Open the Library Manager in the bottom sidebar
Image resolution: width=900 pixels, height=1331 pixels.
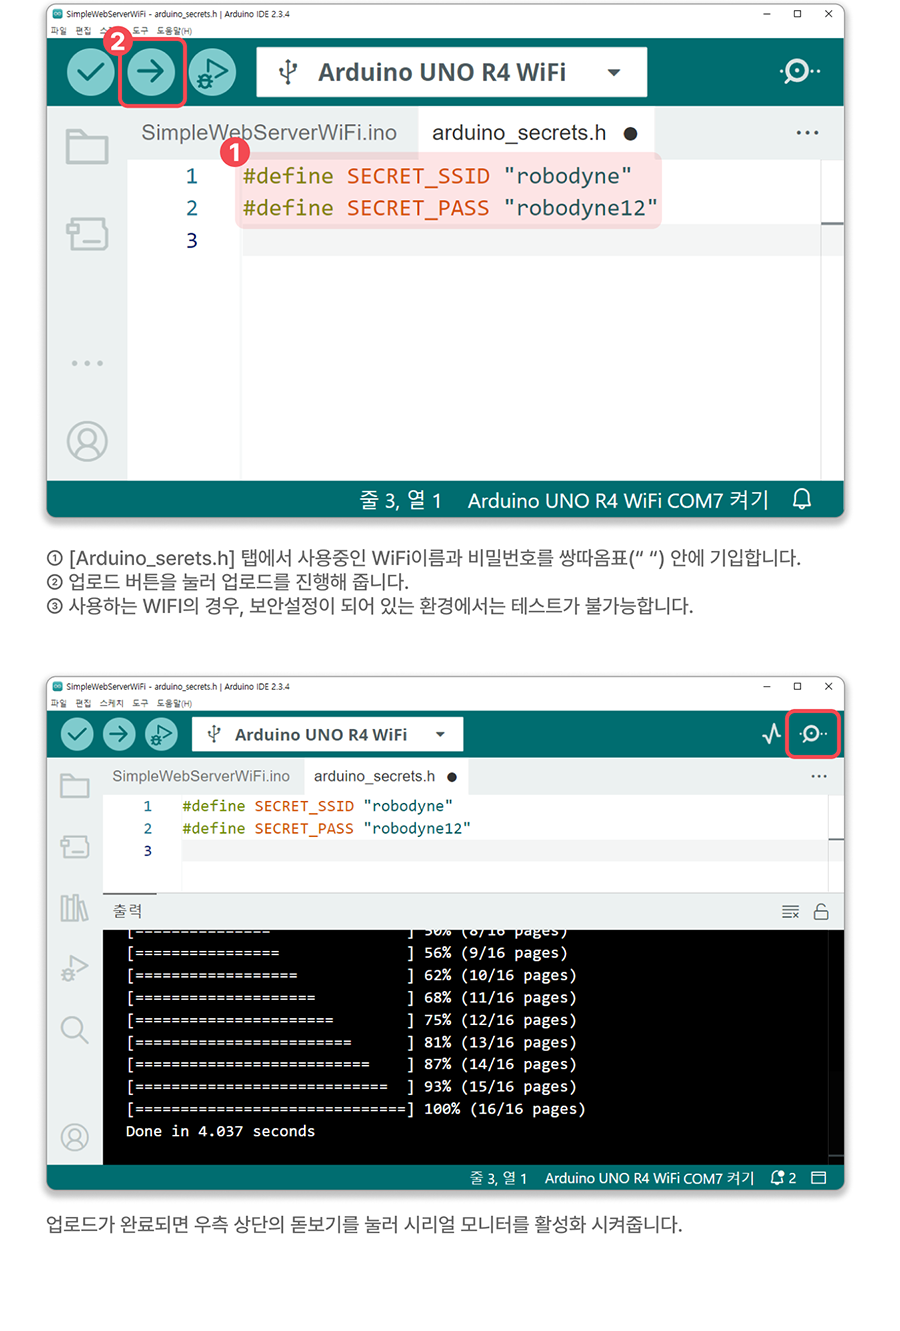coord(75,908)
